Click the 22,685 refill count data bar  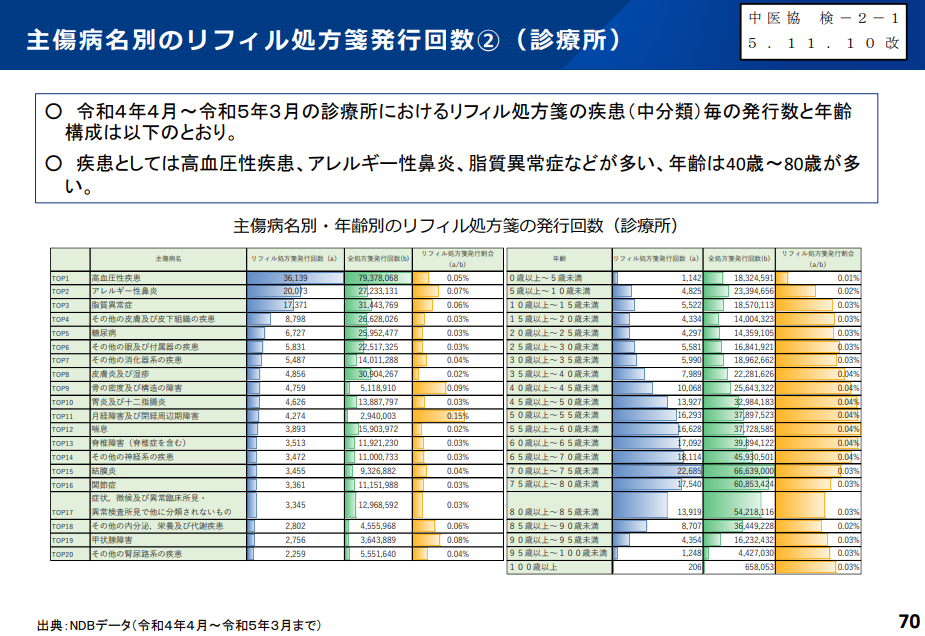(656, 470)
